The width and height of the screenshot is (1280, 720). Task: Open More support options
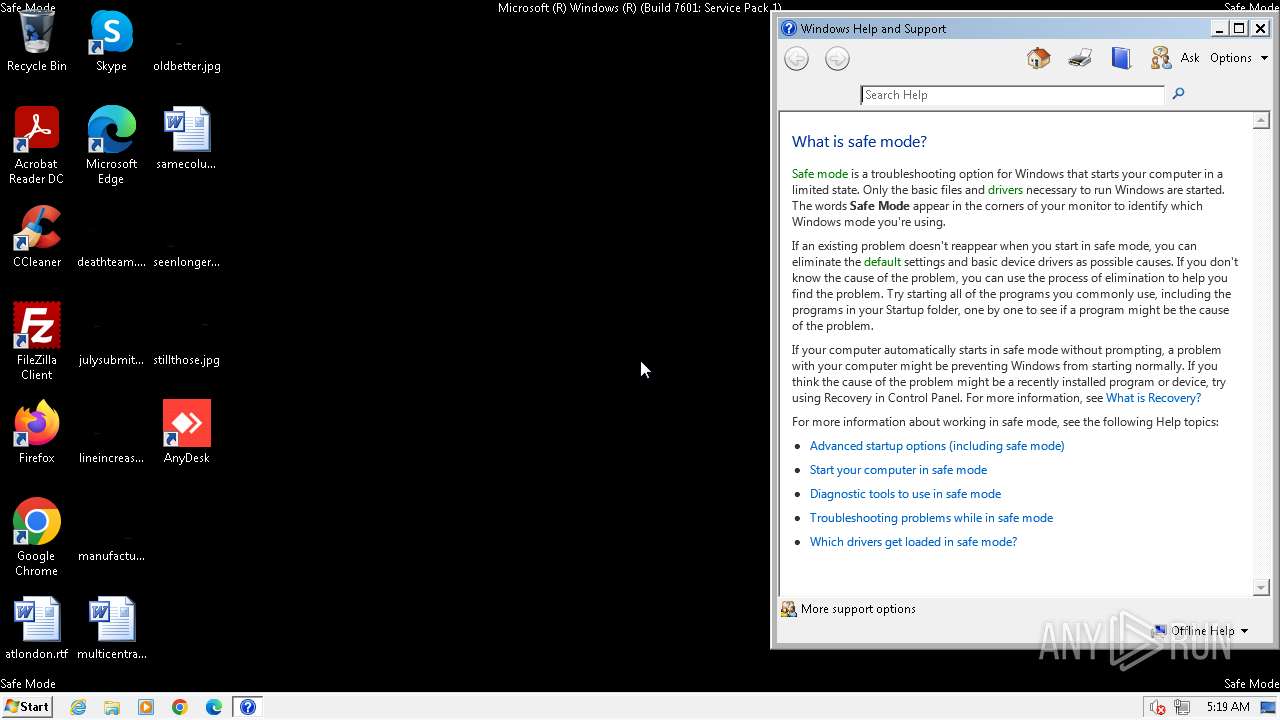[848, 609]
